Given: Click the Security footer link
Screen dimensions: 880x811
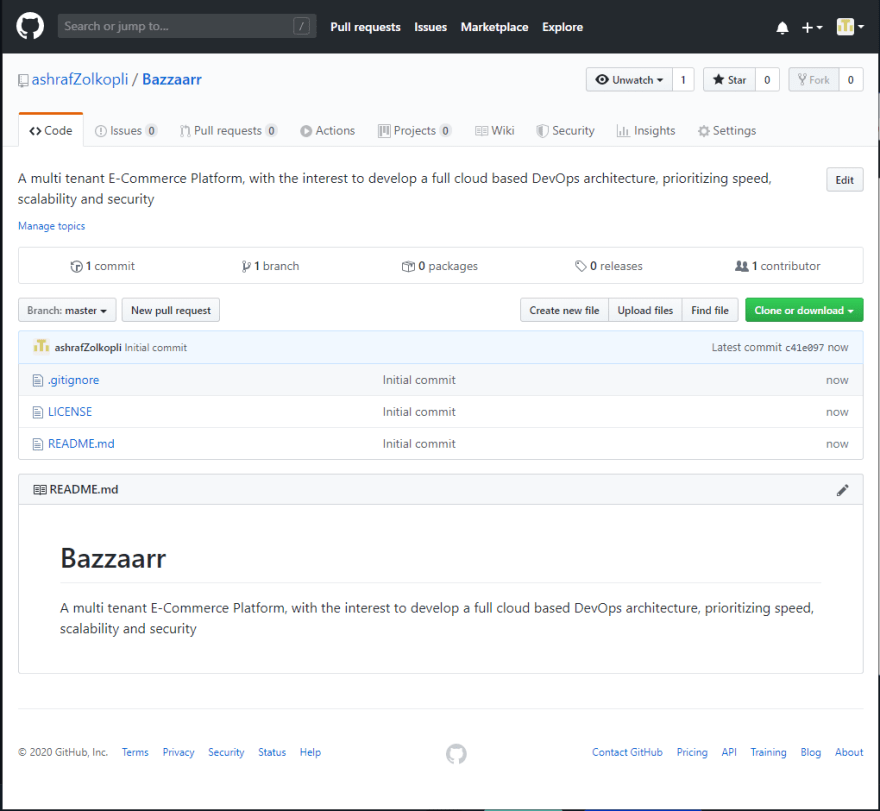Looking at the screenshot, I should click(226, 752).
